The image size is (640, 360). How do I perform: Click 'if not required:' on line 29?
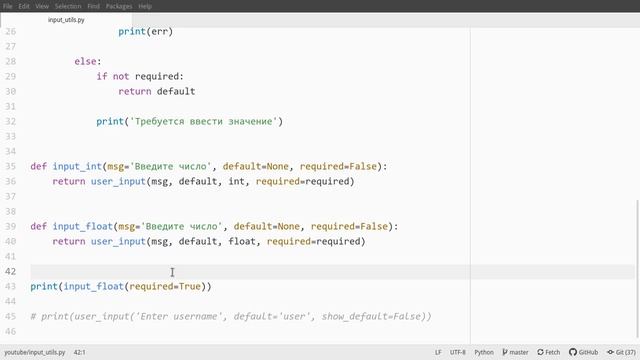click(140, 76)
